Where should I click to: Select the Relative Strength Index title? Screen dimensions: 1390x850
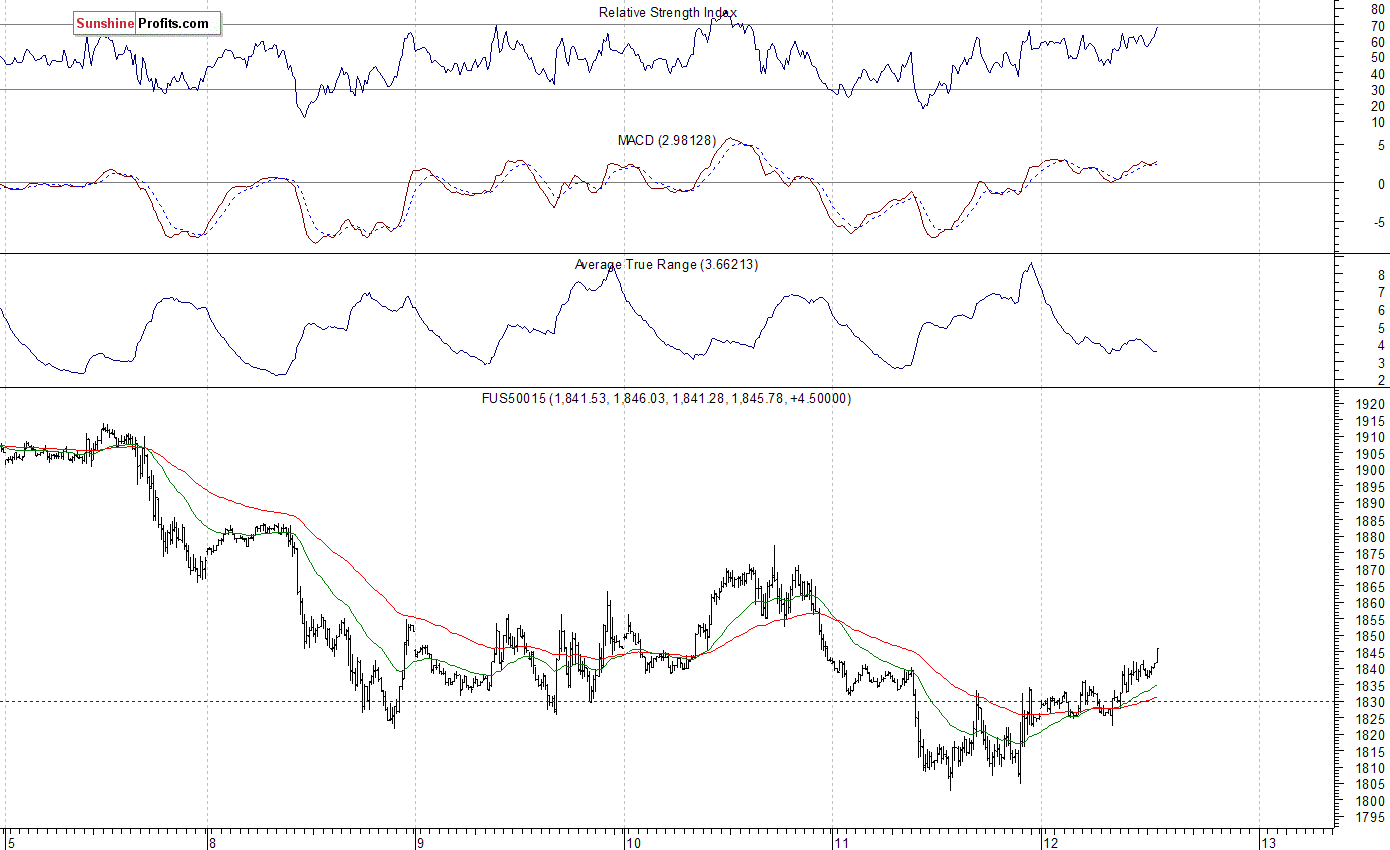[x=668, y=12]
